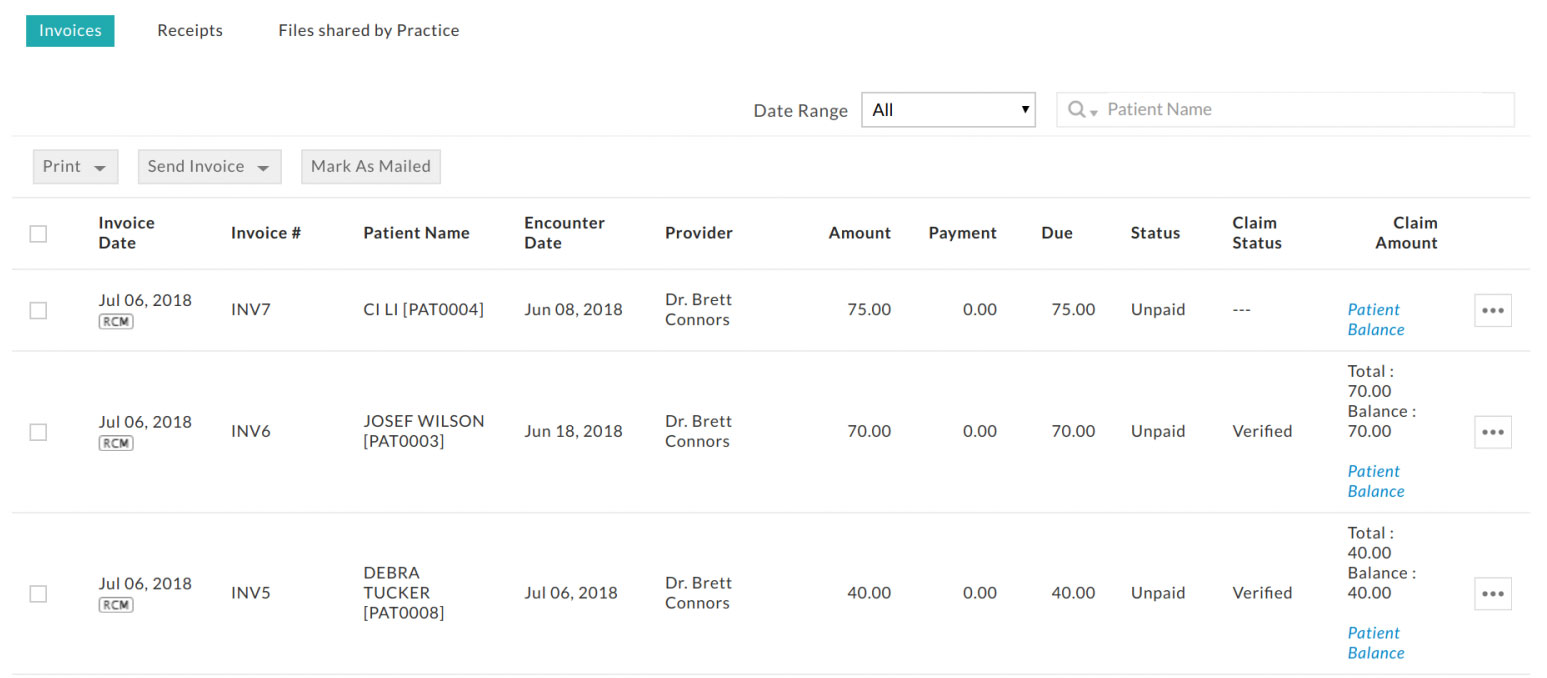Click inside the Patient Name search field
This screenshot has height=678, width=1547.
(x=1250, y=109)
